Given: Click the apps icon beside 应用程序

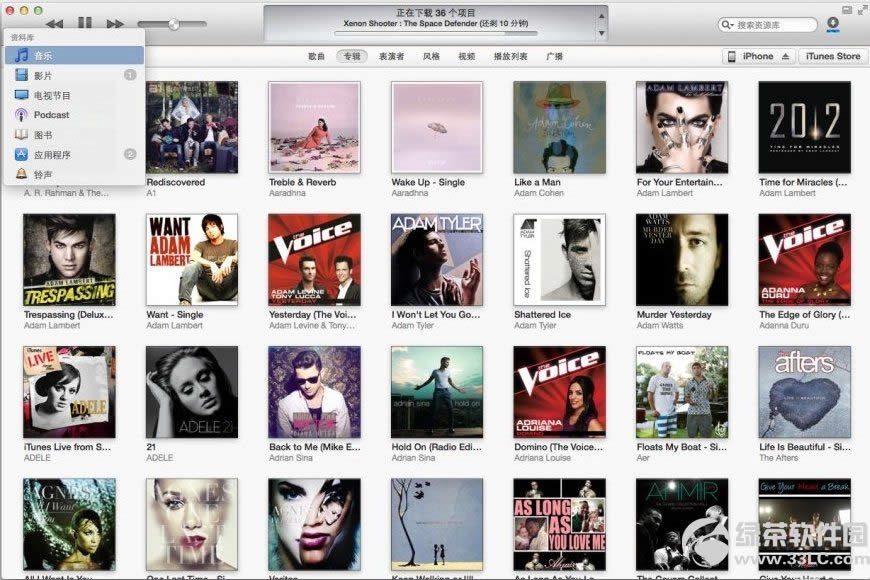Looking at the screenshot, I should (21, 154).
